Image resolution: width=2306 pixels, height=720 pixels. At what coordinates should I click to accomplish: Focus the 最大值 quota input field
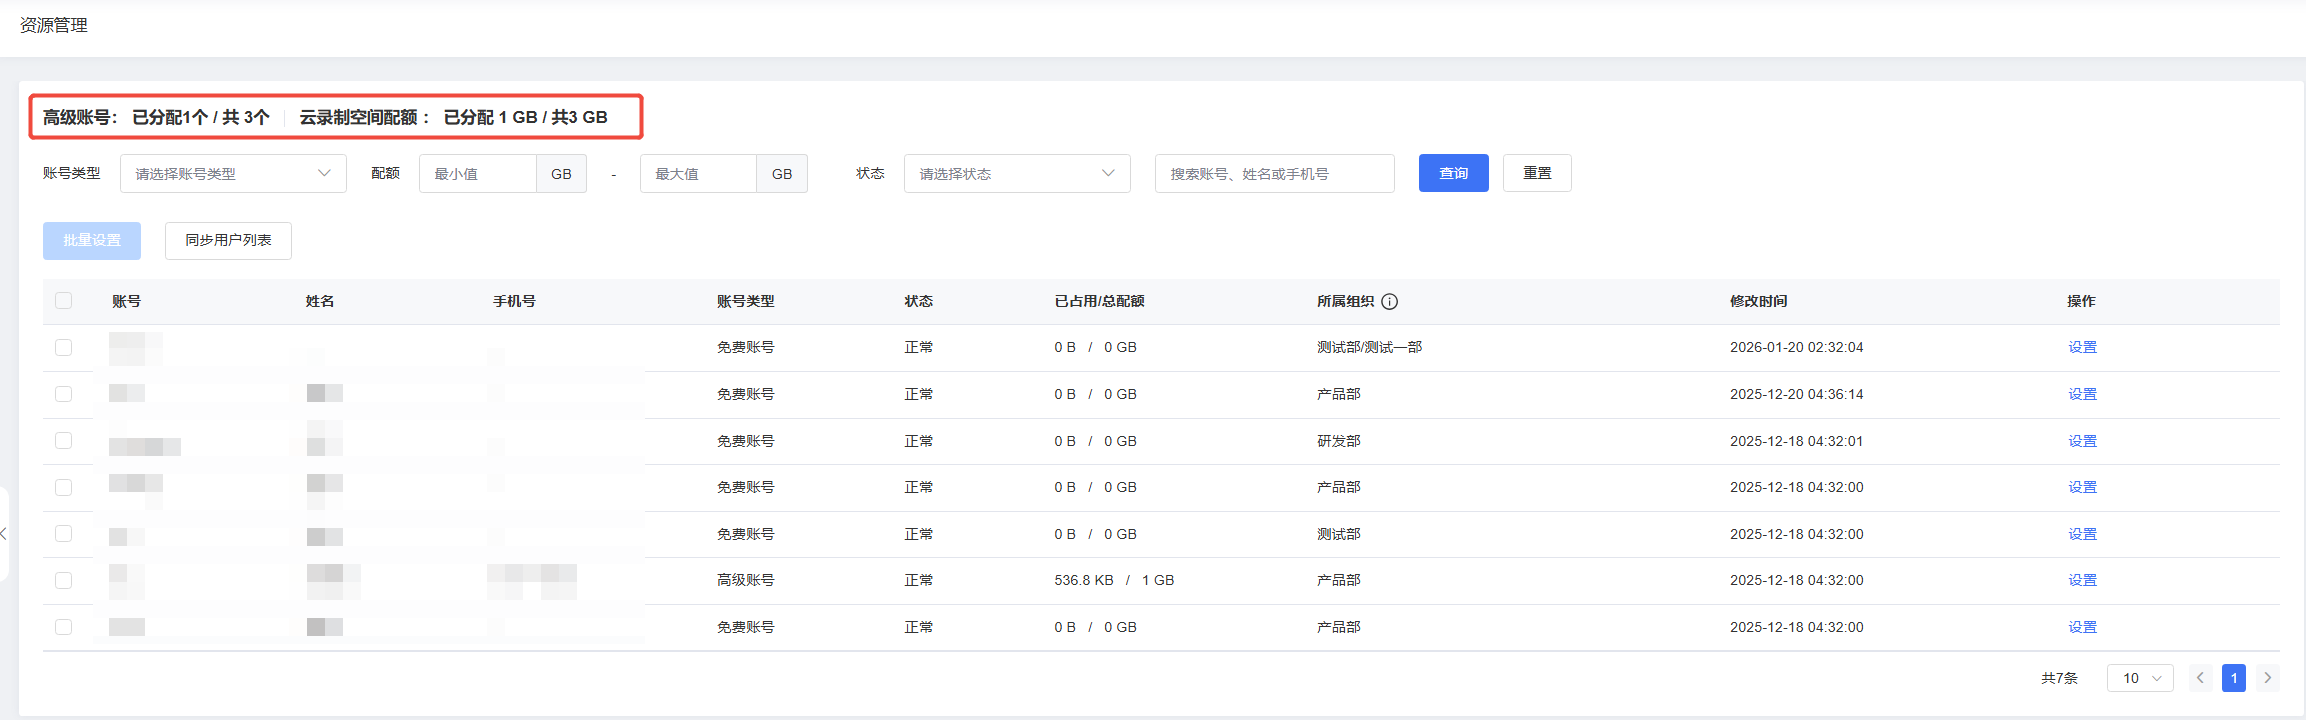(698, 174)
